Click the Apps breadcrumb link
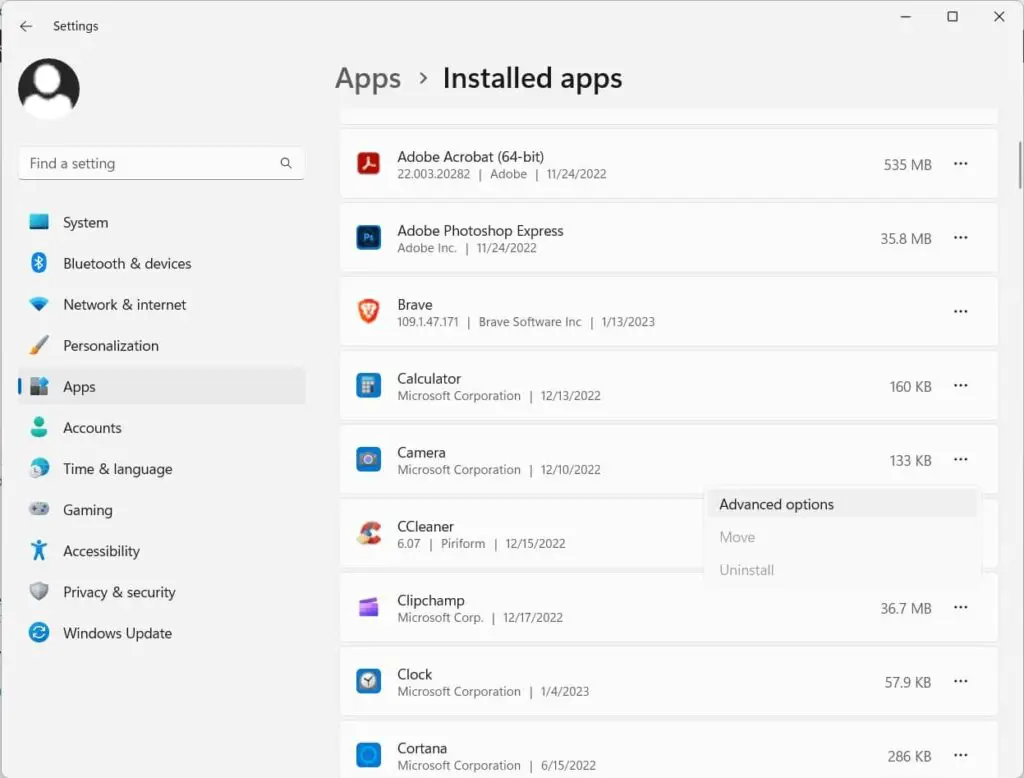Screen dimensions: 1024x778 (368, 79)
